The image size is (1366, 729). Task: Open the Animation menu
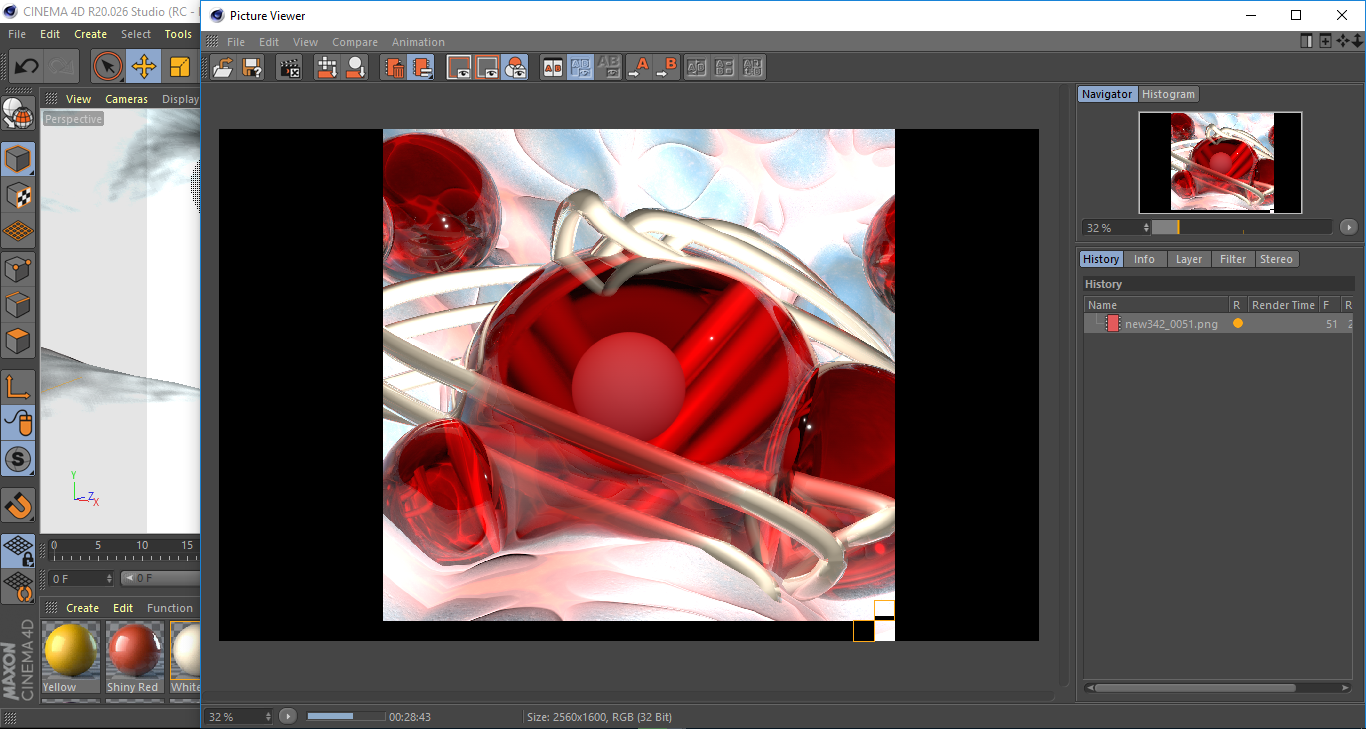418,42
